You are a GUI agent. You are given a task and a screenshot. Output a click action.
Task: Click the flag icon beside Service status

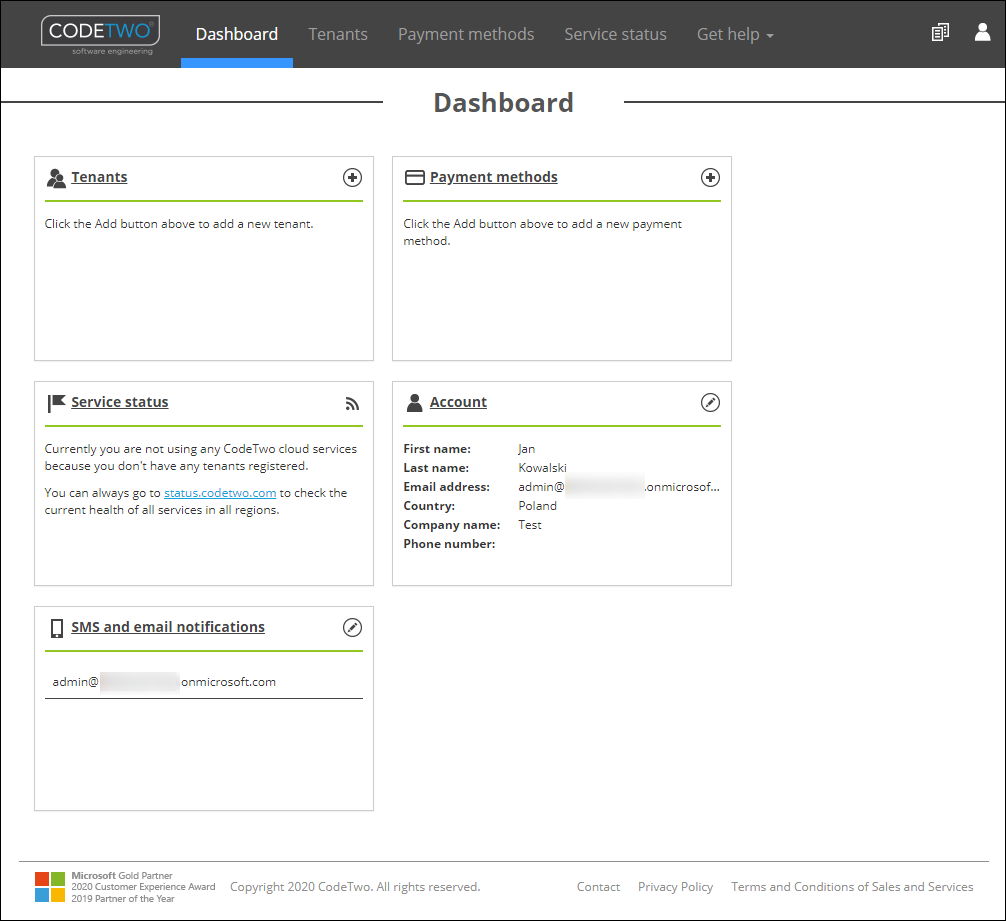[x=55, y=402]
